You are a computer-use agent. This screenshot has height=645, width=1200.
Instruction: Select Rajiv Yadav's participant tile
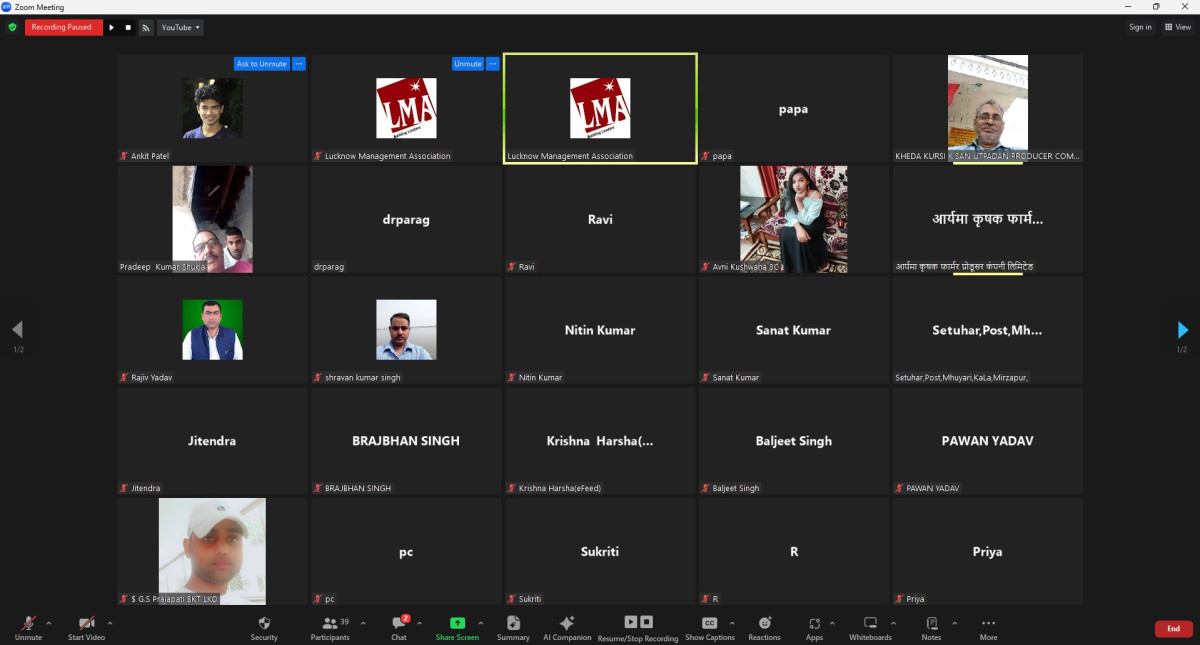pyautogui.click(x=212, y=330)
